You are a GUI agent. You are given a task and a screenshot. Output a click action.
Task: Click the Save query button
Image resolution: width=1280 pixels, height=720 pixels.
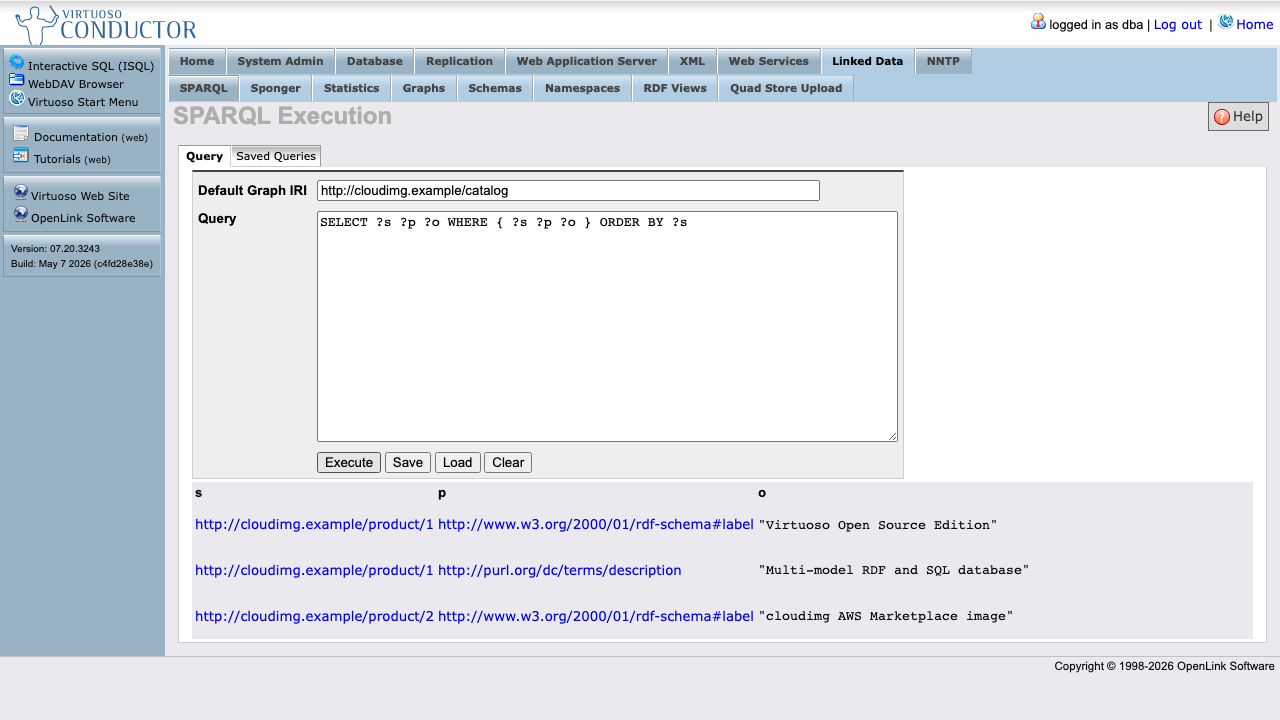(408, 462)
